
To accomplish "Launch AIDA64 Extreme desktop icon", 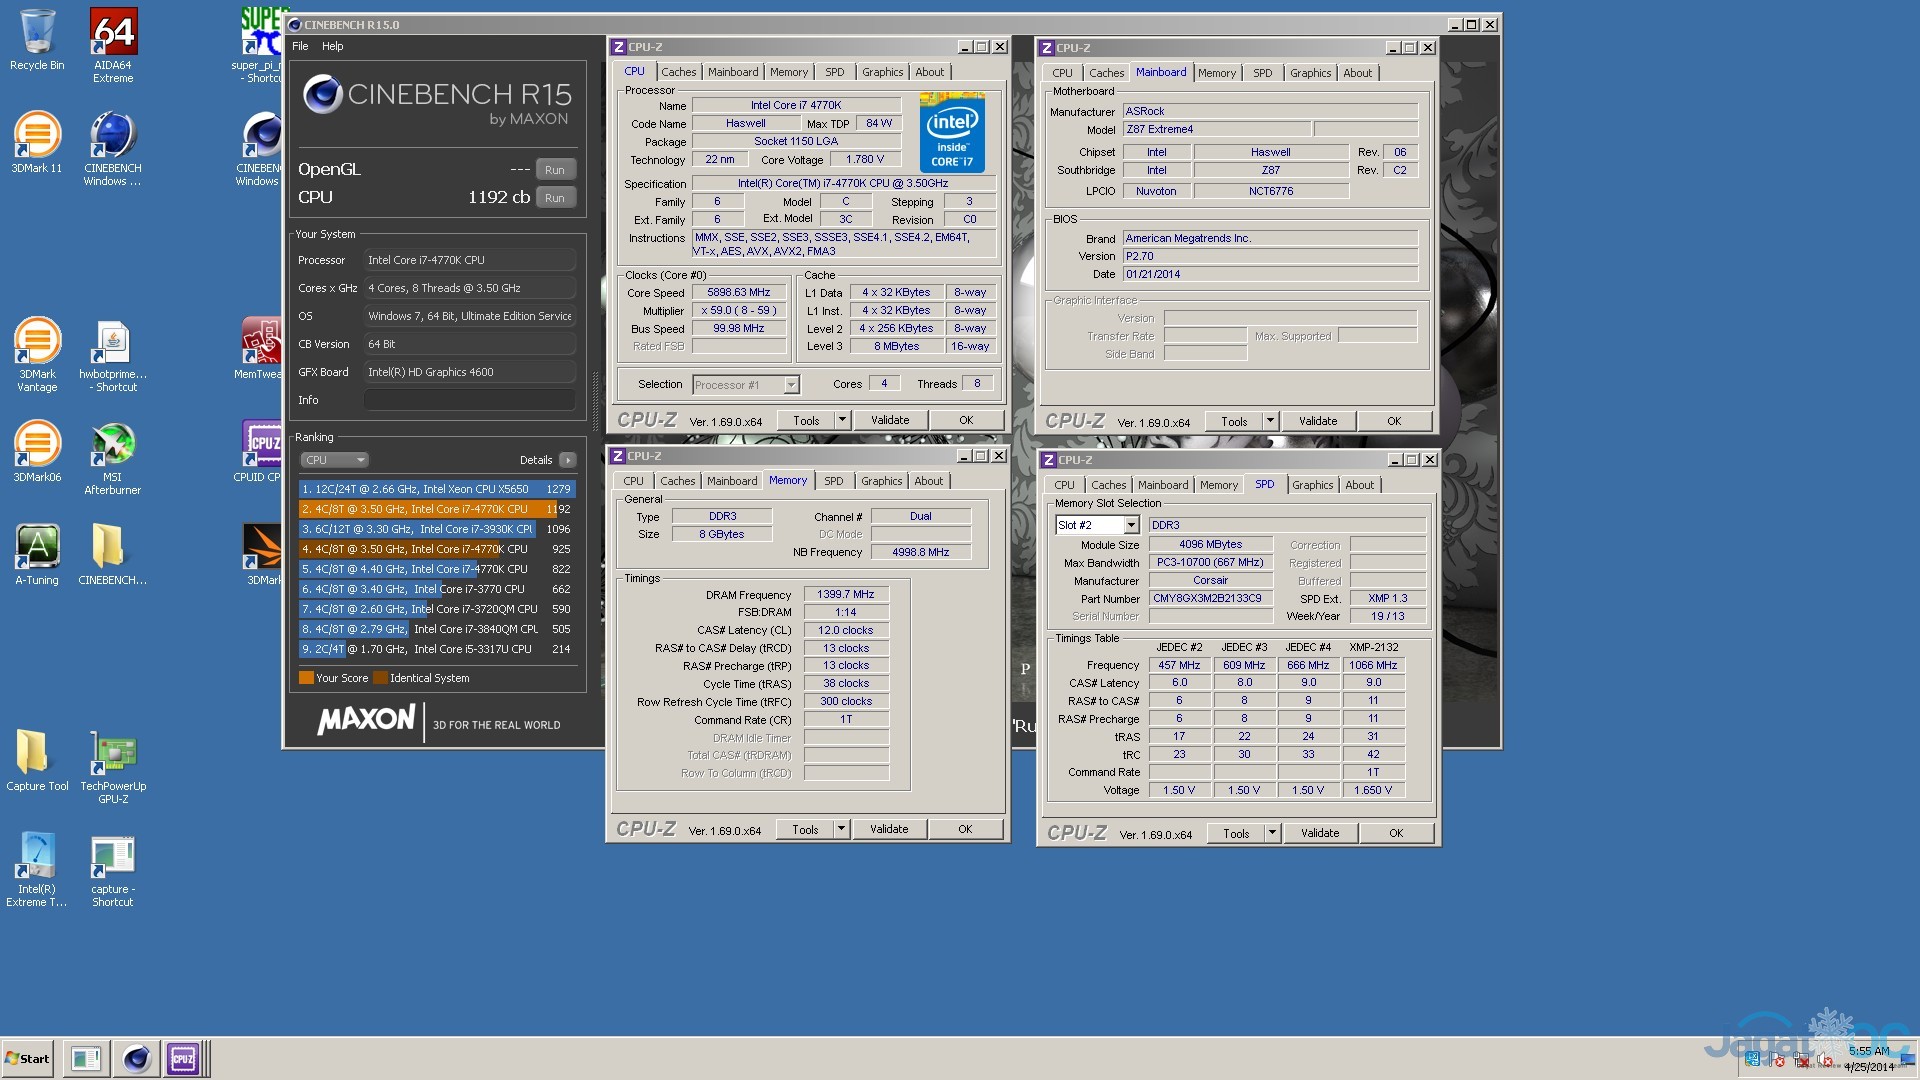I will click(x=113, y=45).
